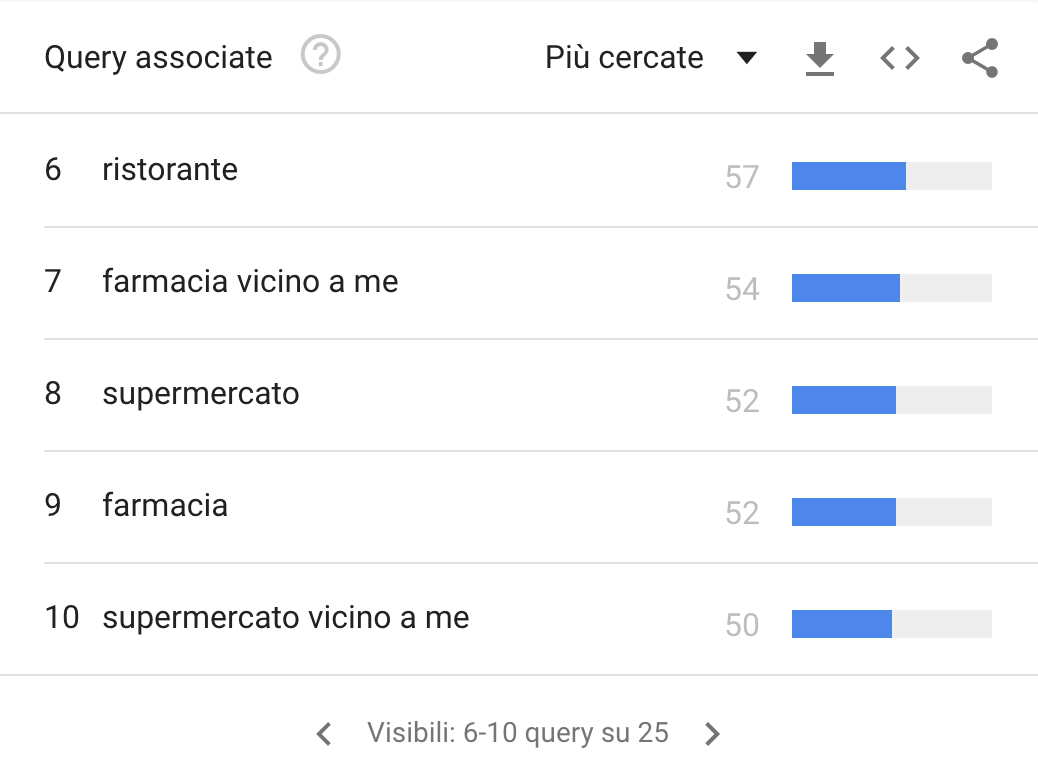Image resolution: width=1038 pixels, height=784 pixels.
Task: Click the Visibili 6-10 query su 25 text
Action: point(517,733)
